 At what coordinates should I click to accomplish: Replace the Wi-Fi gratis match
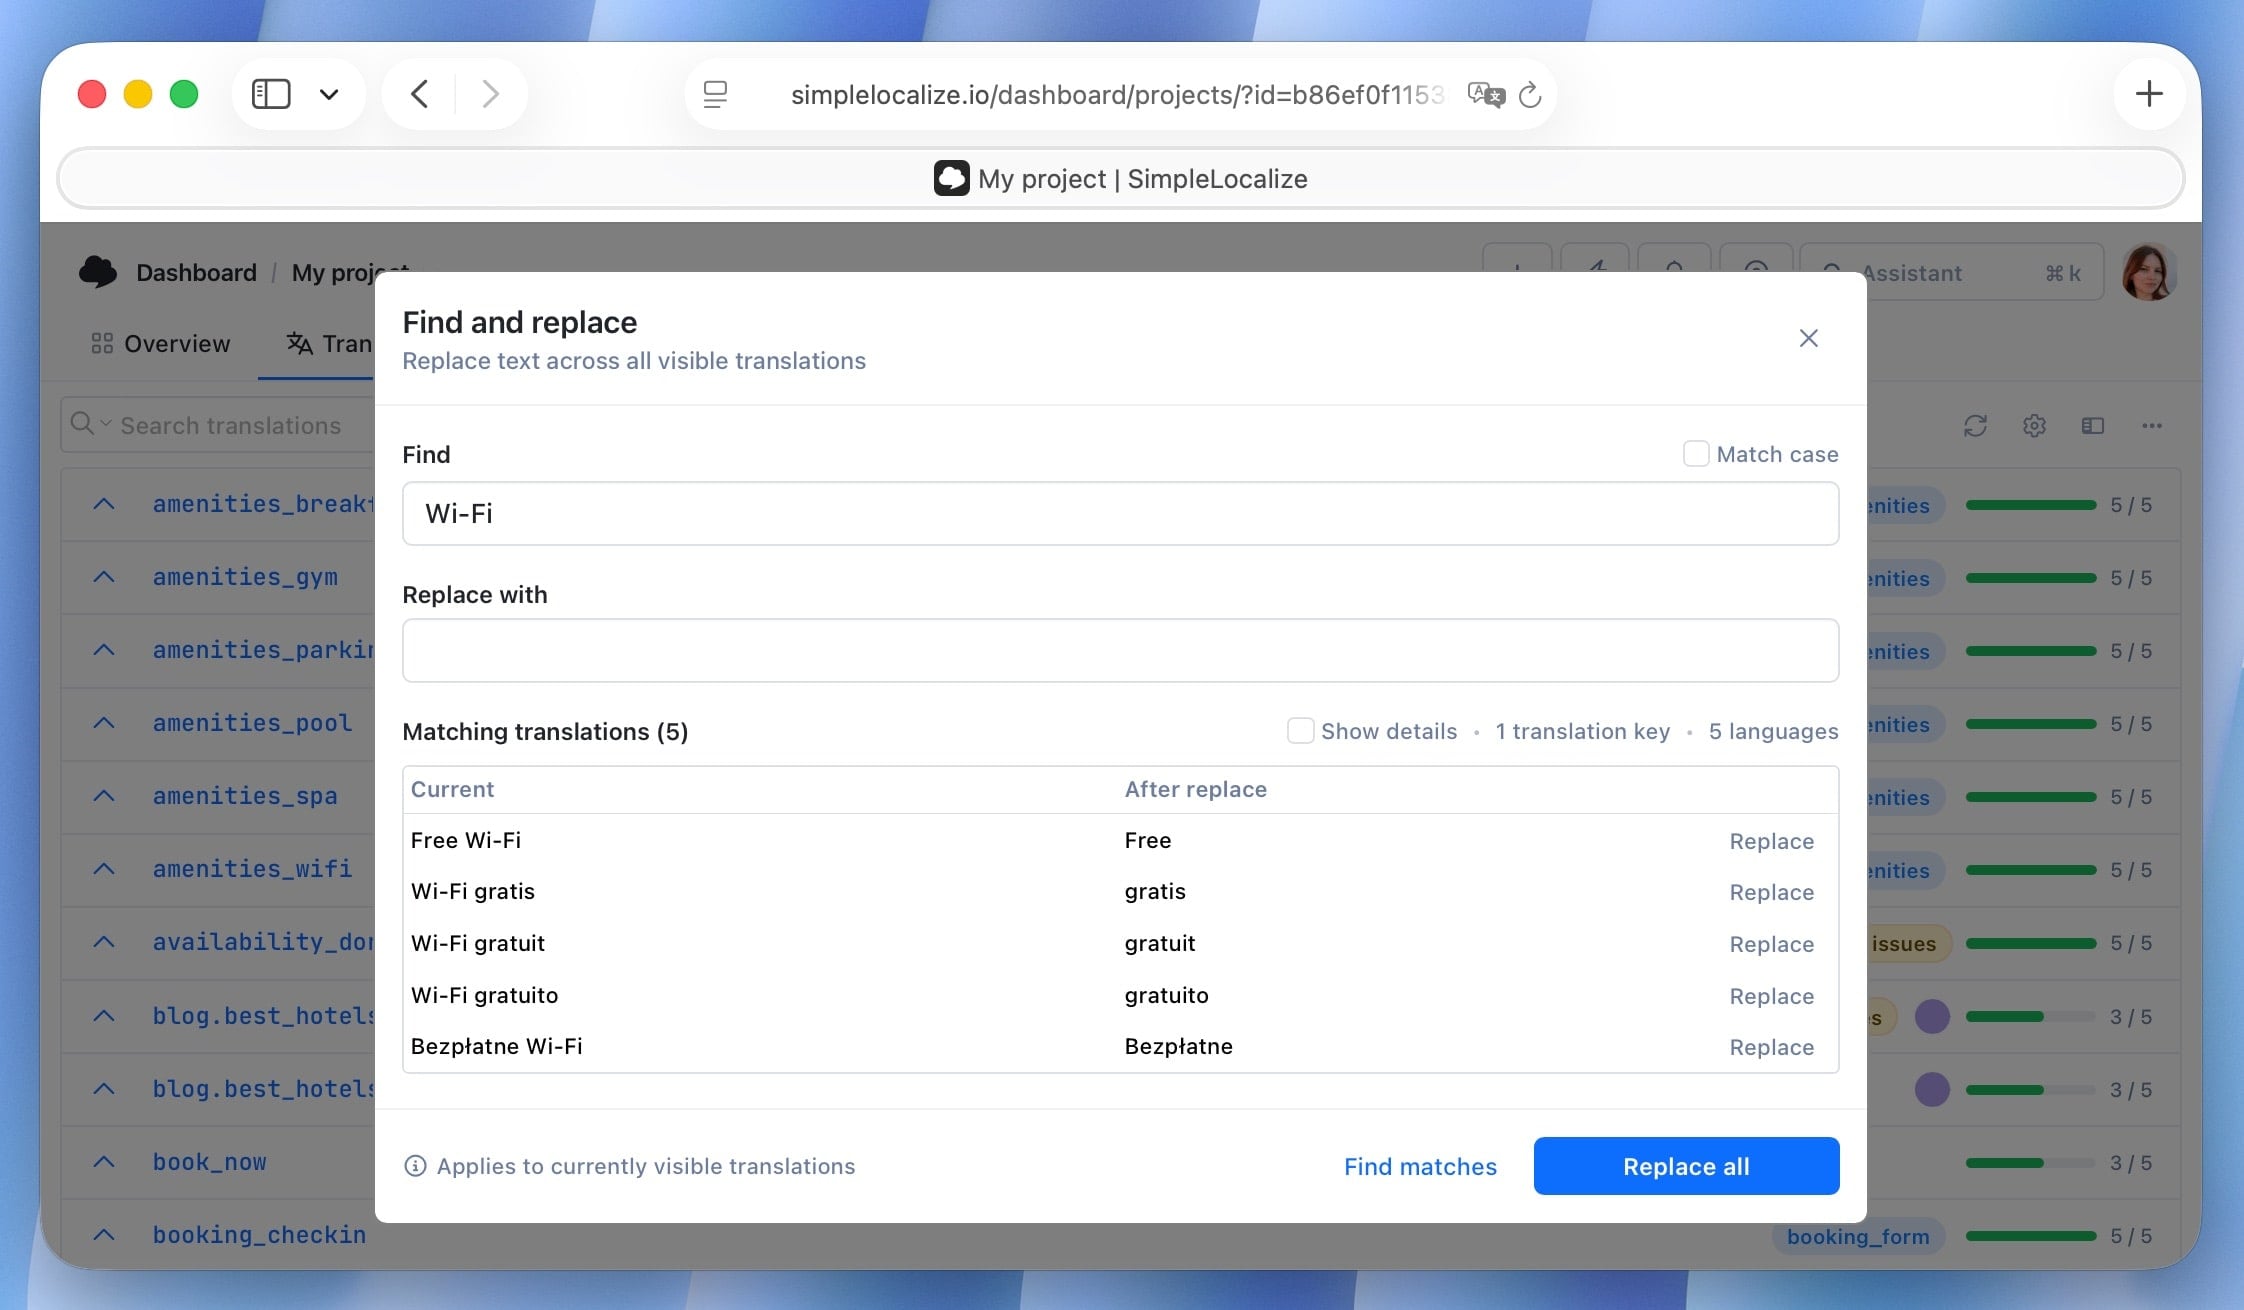[1771, 892]
